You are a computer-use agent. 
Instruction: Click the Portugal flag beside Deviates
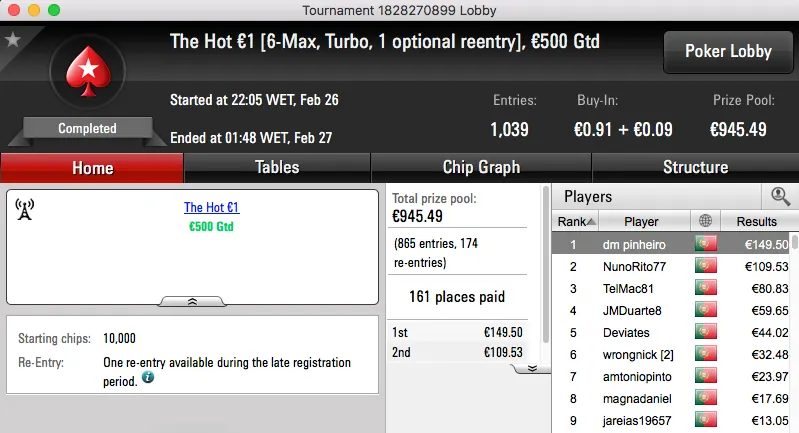point(708,333)
